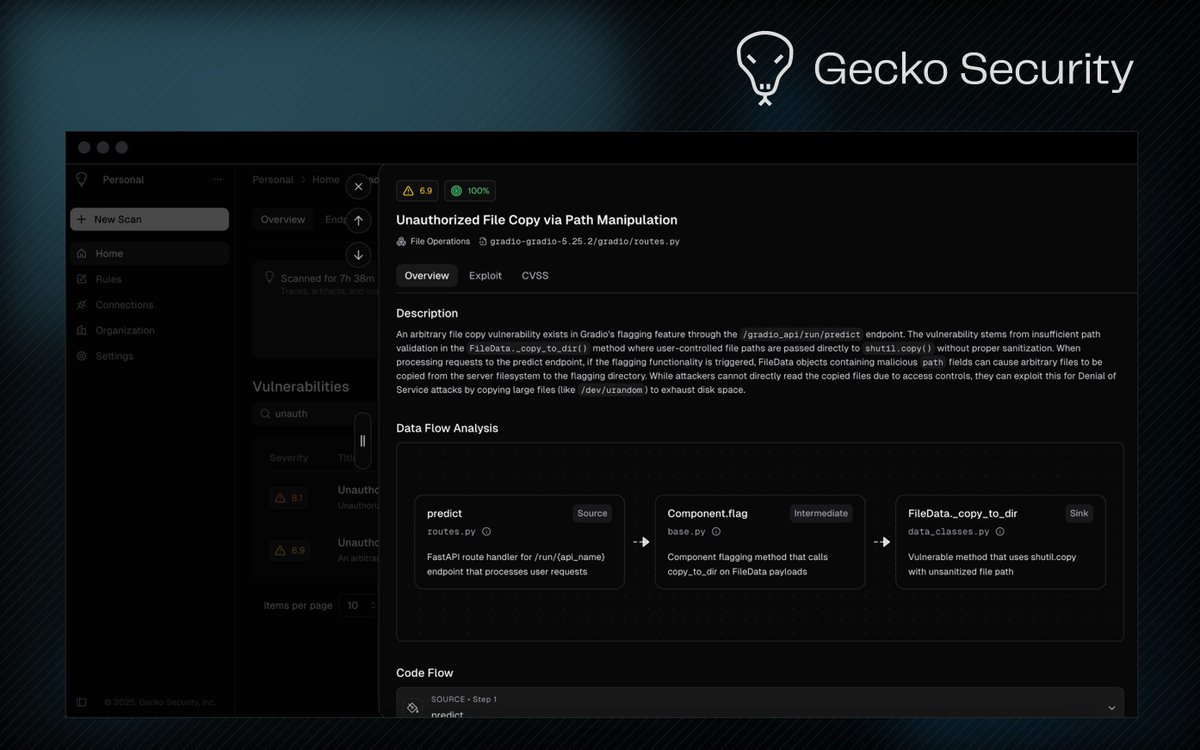This screenshot has height=750, width=1200.
Task: Click the Source label badge
Action: point(592,513)
